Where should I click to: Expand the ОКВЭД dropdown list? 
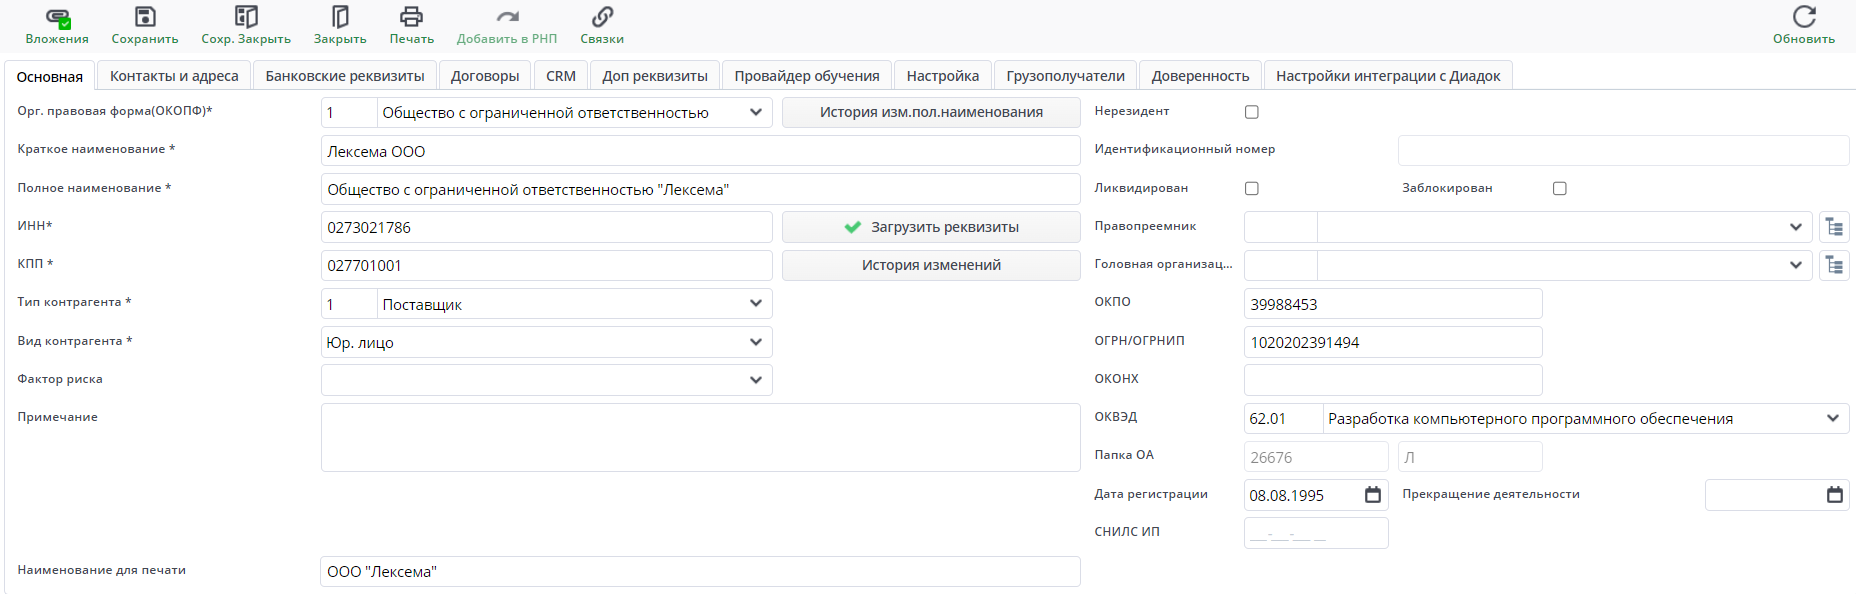[1832, 418]
